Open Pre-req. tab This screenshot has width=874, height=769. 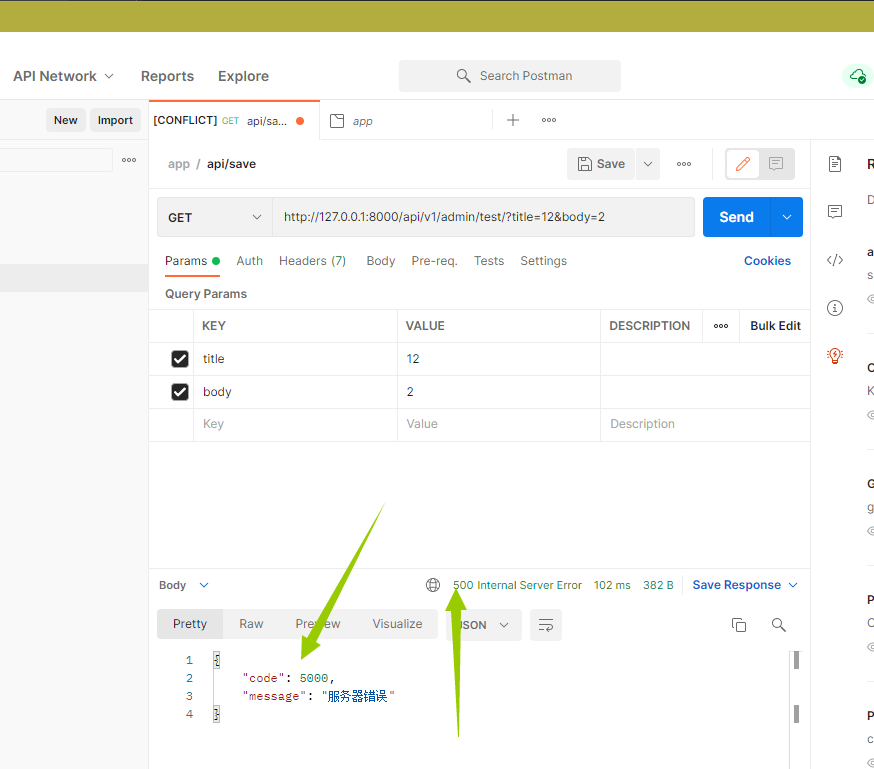[x=434, y=261]
